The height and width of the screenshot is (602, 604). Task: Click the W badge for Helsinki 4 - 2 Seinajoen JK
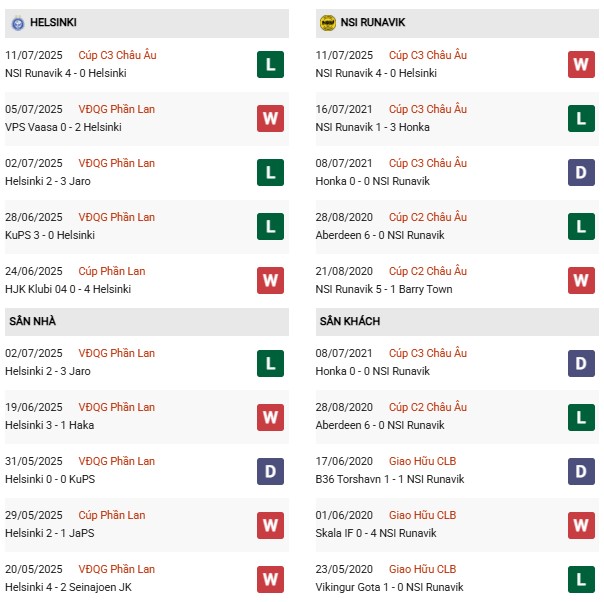270,579
